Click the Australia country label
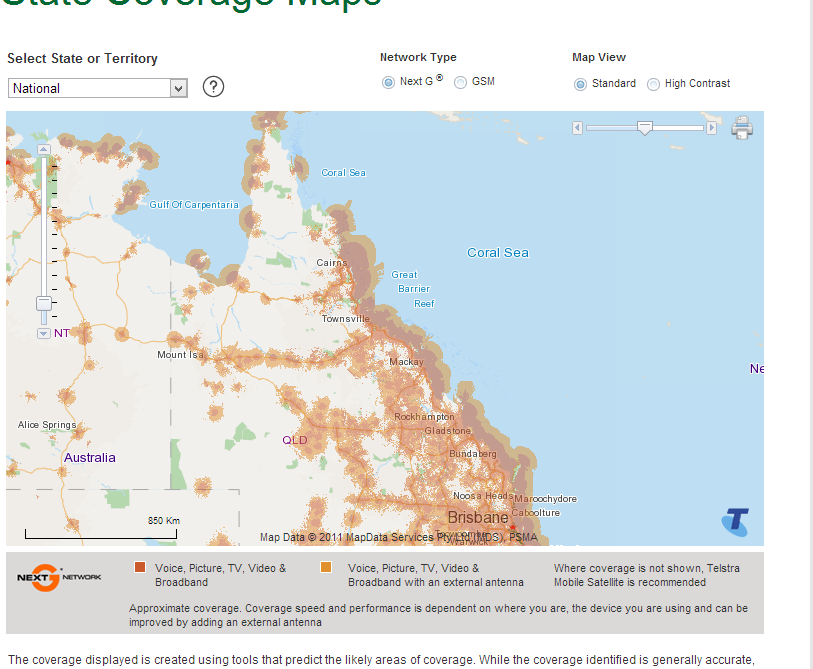This screenshot has width=813, height=669. (x=90, y=458)
